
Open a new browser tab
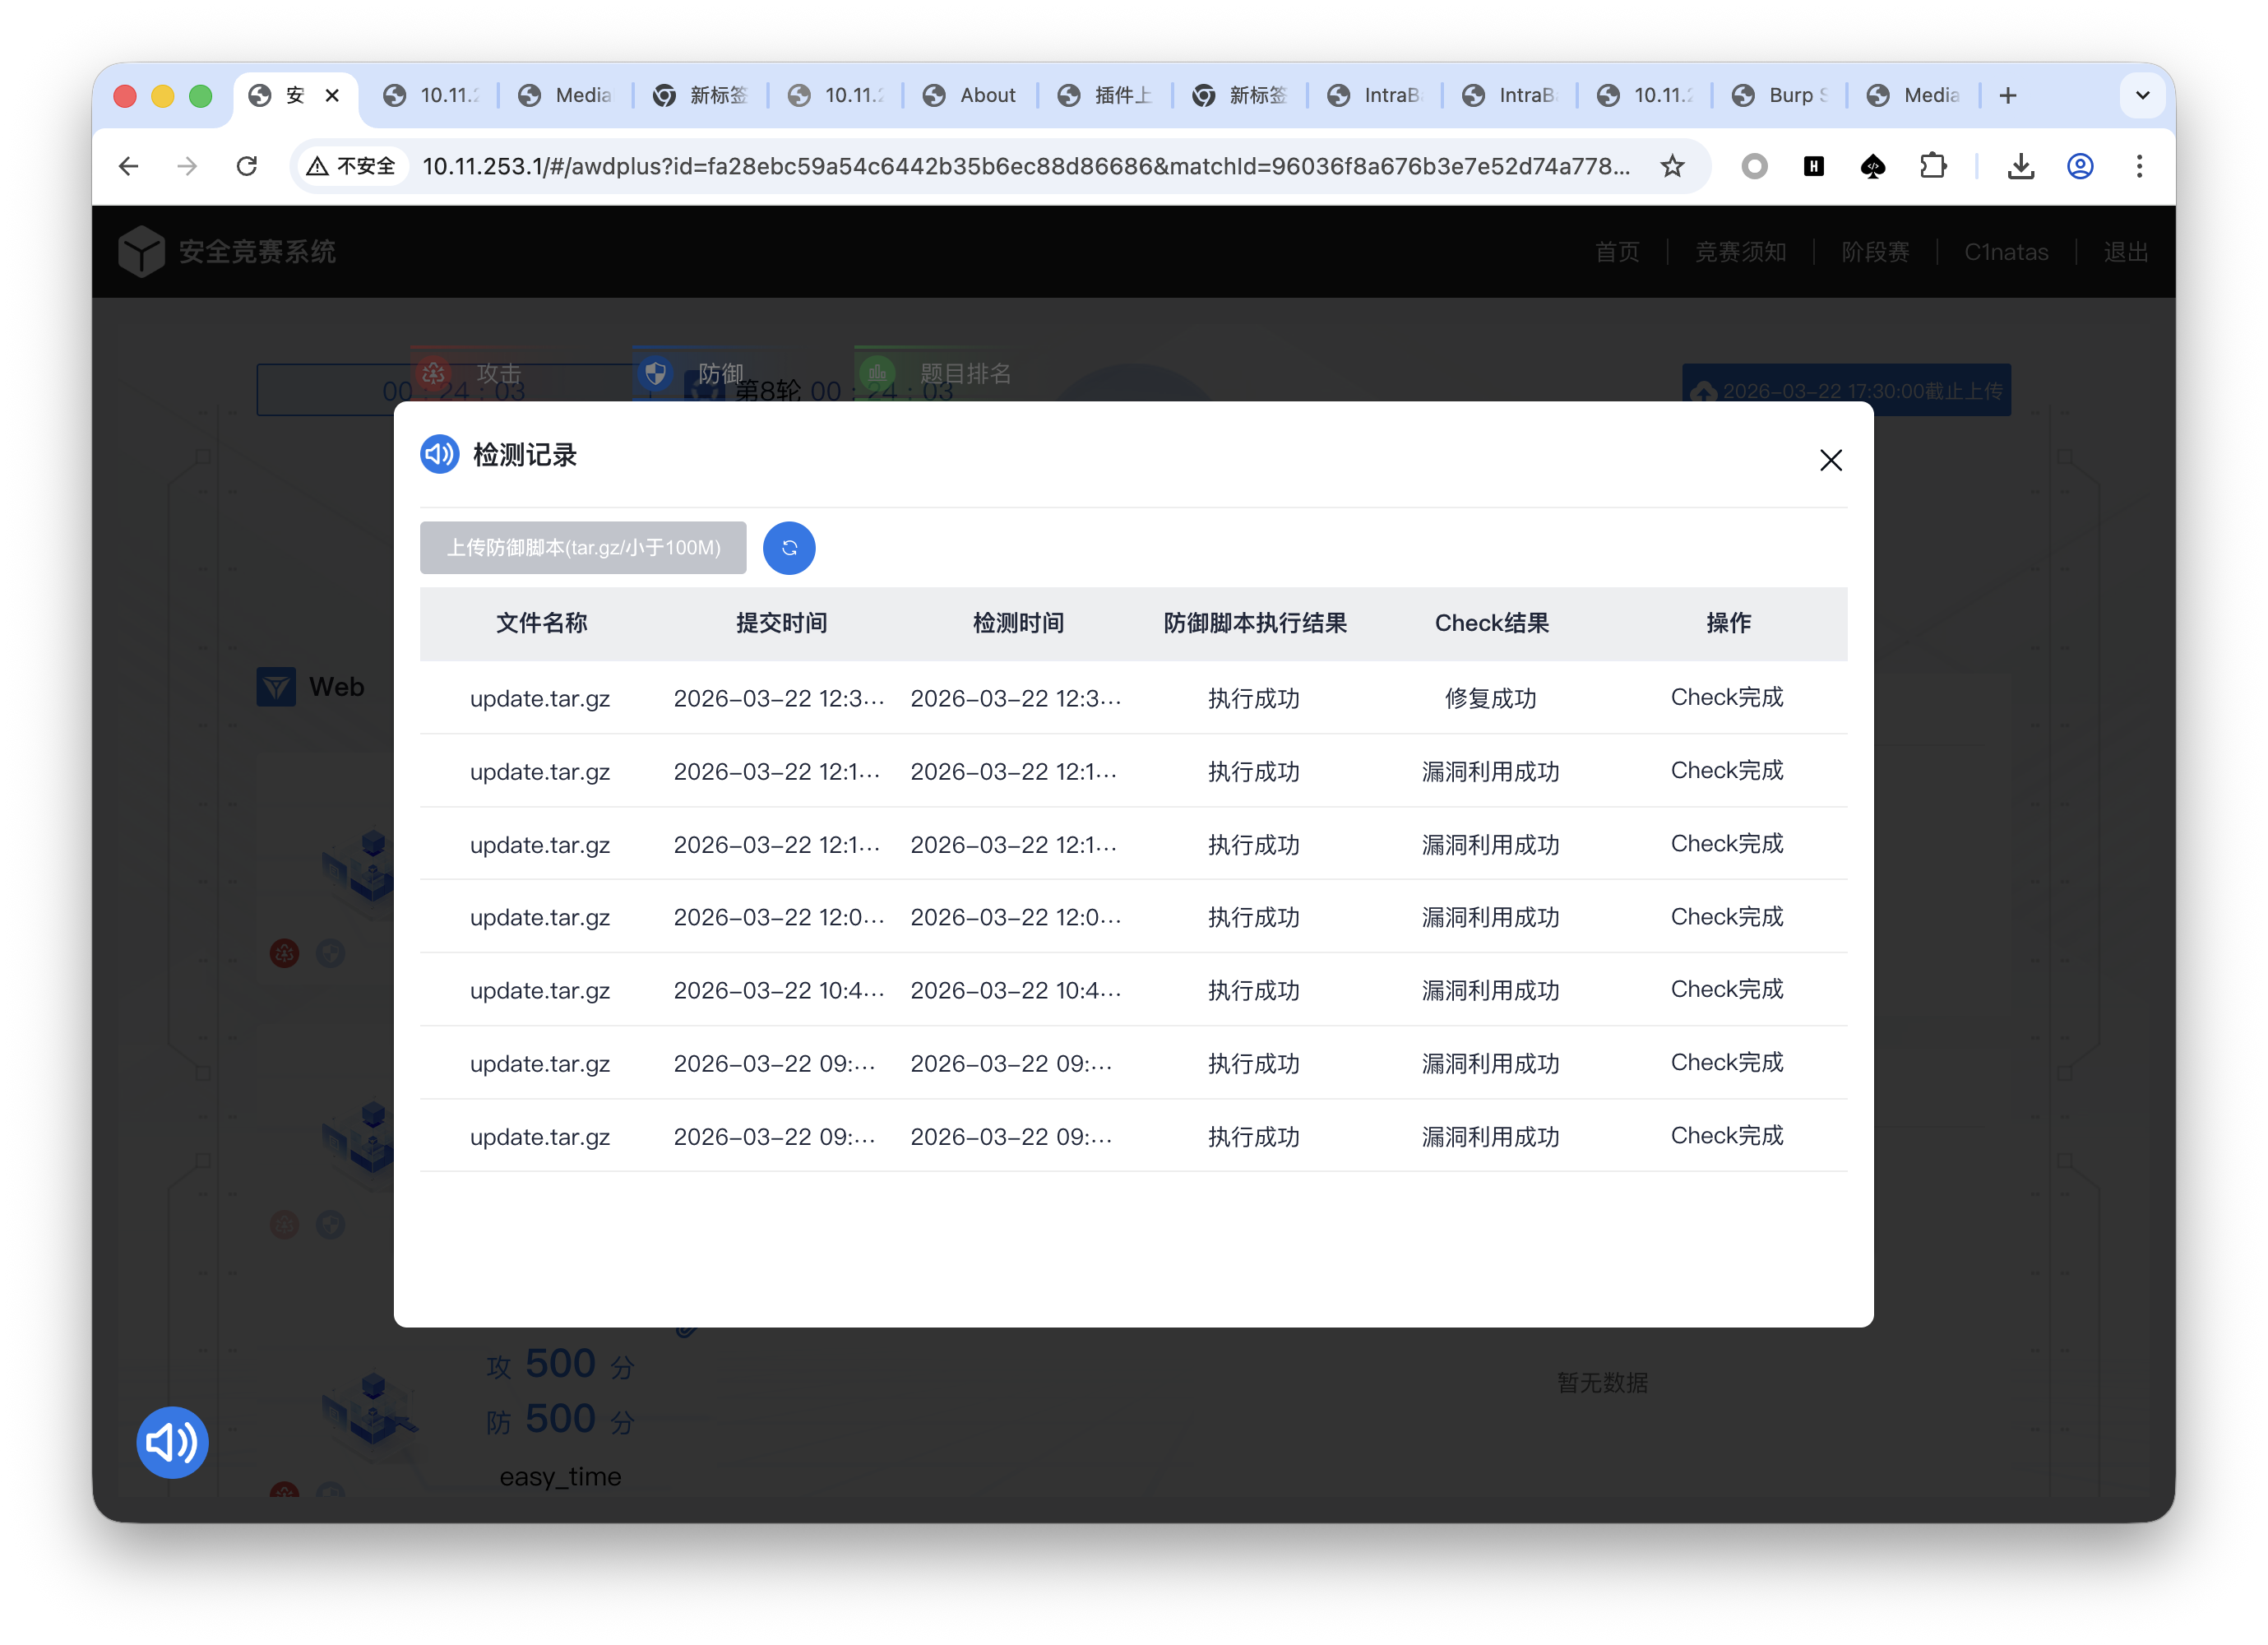point(2008,96)
